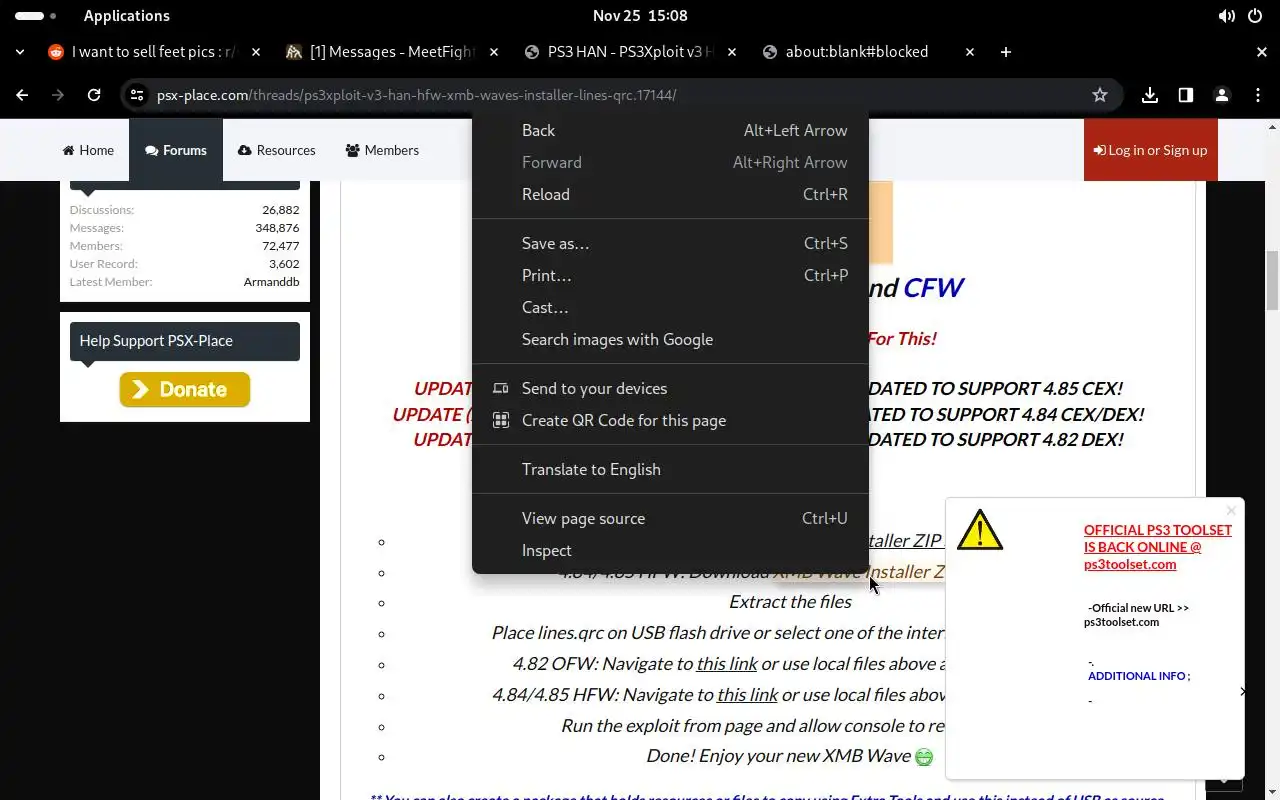Toggle the browser side panel icon
The image size is (1280, 800).
click(x=1186, y=95)
